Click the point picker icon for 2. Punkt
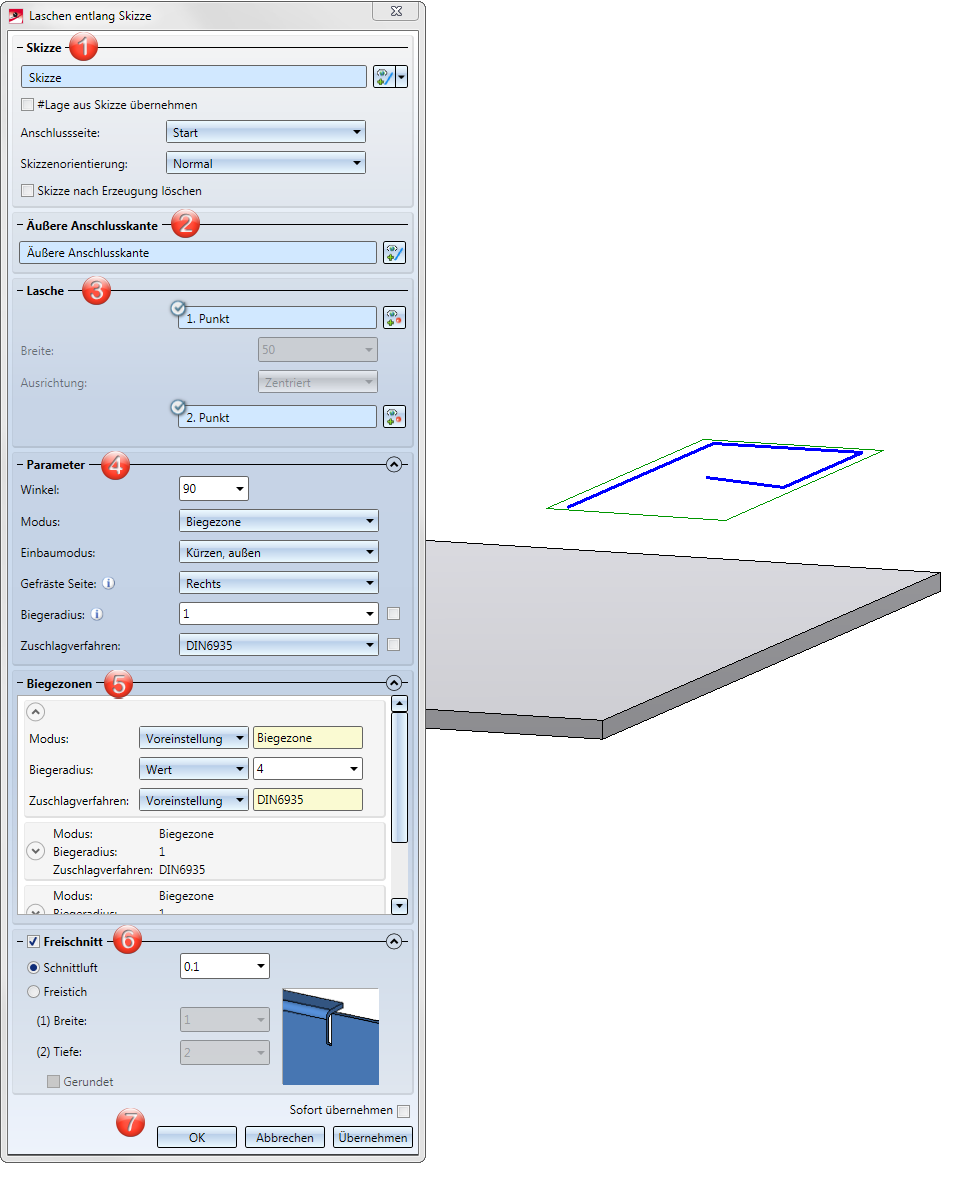Viewport: 957px width, 1178px height. click(394, 417)
